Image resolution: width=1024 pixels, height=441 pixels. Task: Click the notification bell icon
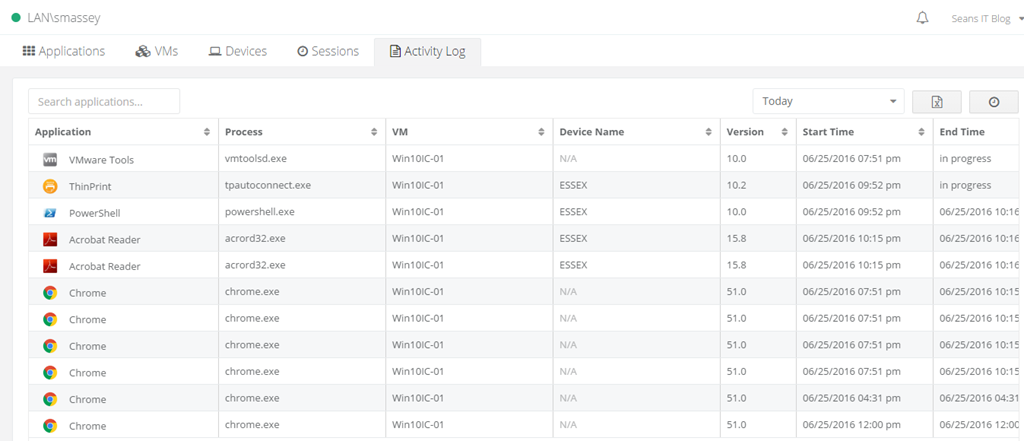[x=922, y=18]
